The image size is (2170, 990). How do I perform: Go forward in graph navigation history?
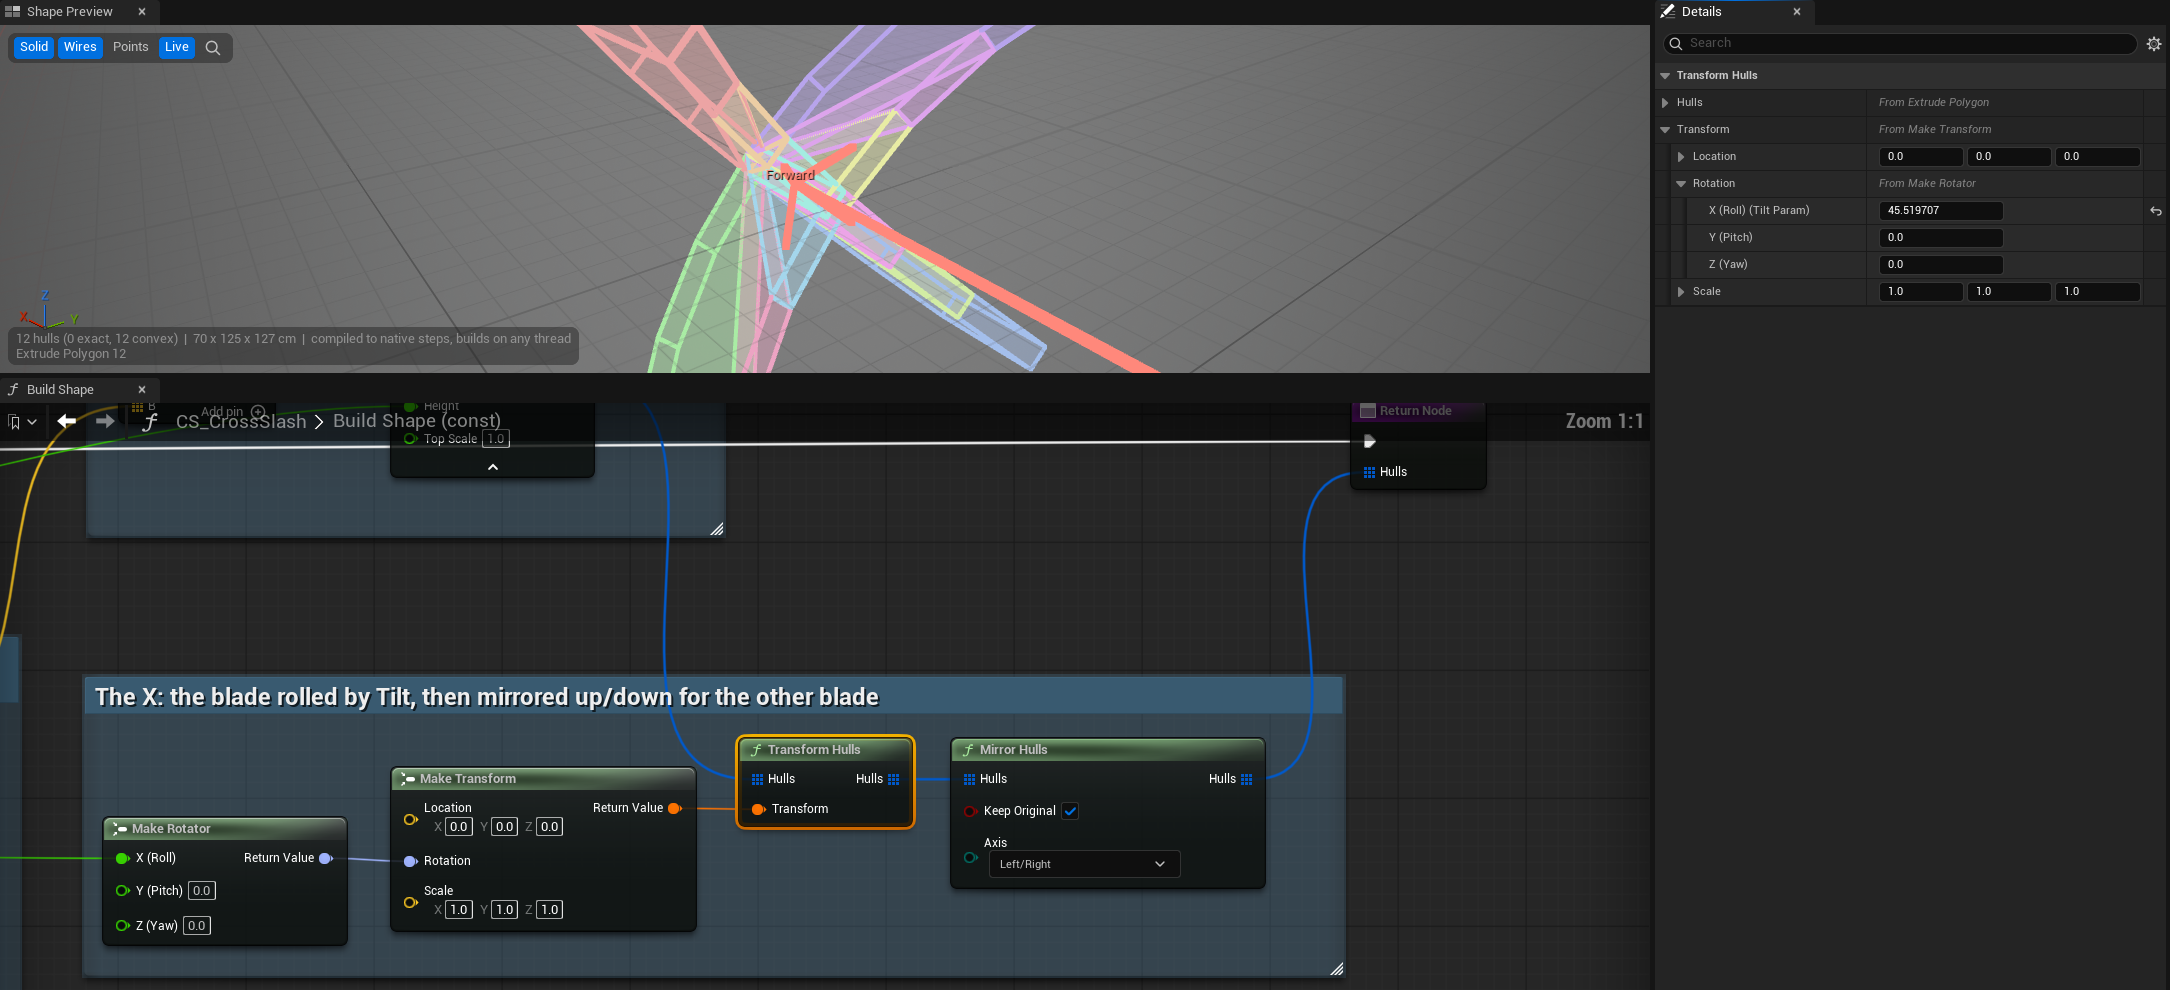[x=105, y=422]
